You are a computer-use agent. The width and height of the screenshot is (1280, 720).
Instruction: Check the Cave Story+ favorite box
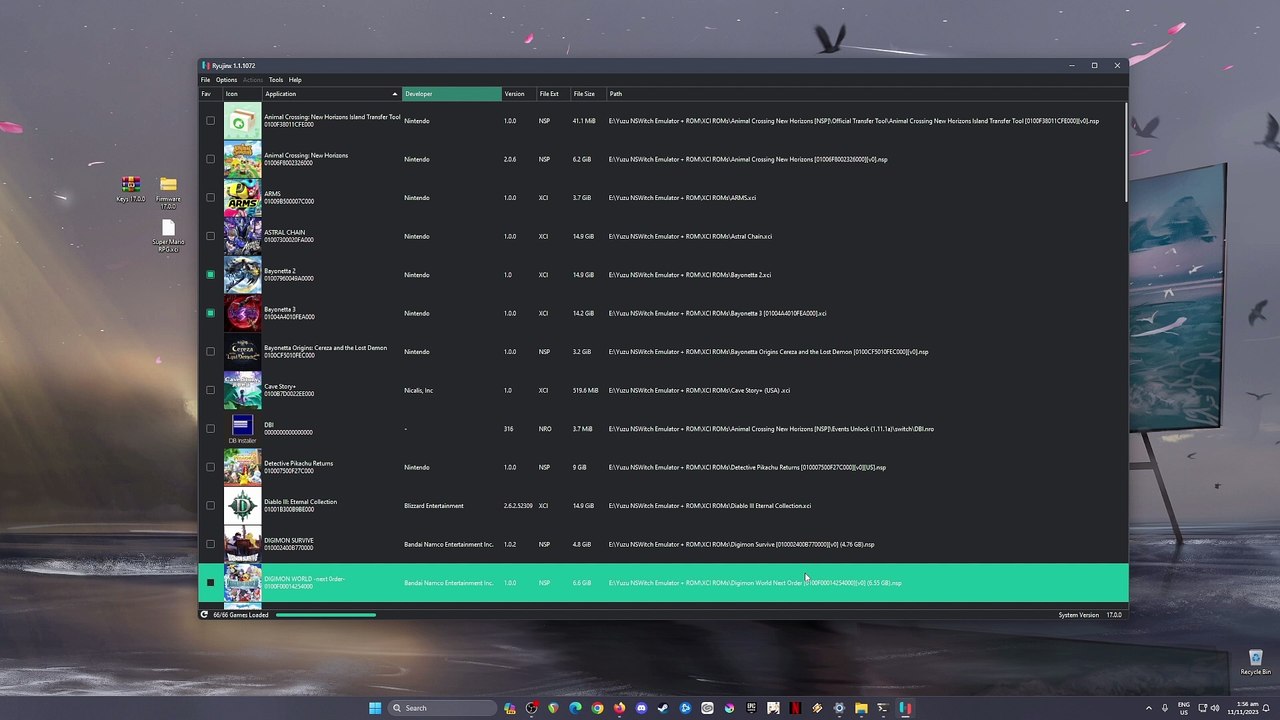(x=210, y=390)
